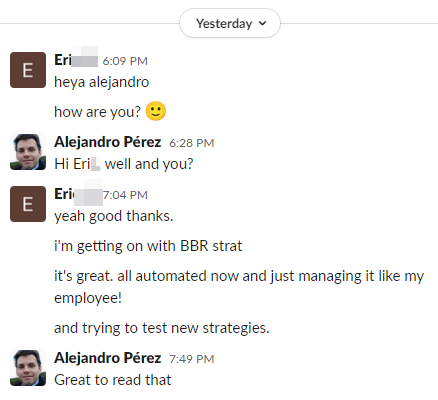Select the 'heya alejandro' message

[x=102, y=82]
